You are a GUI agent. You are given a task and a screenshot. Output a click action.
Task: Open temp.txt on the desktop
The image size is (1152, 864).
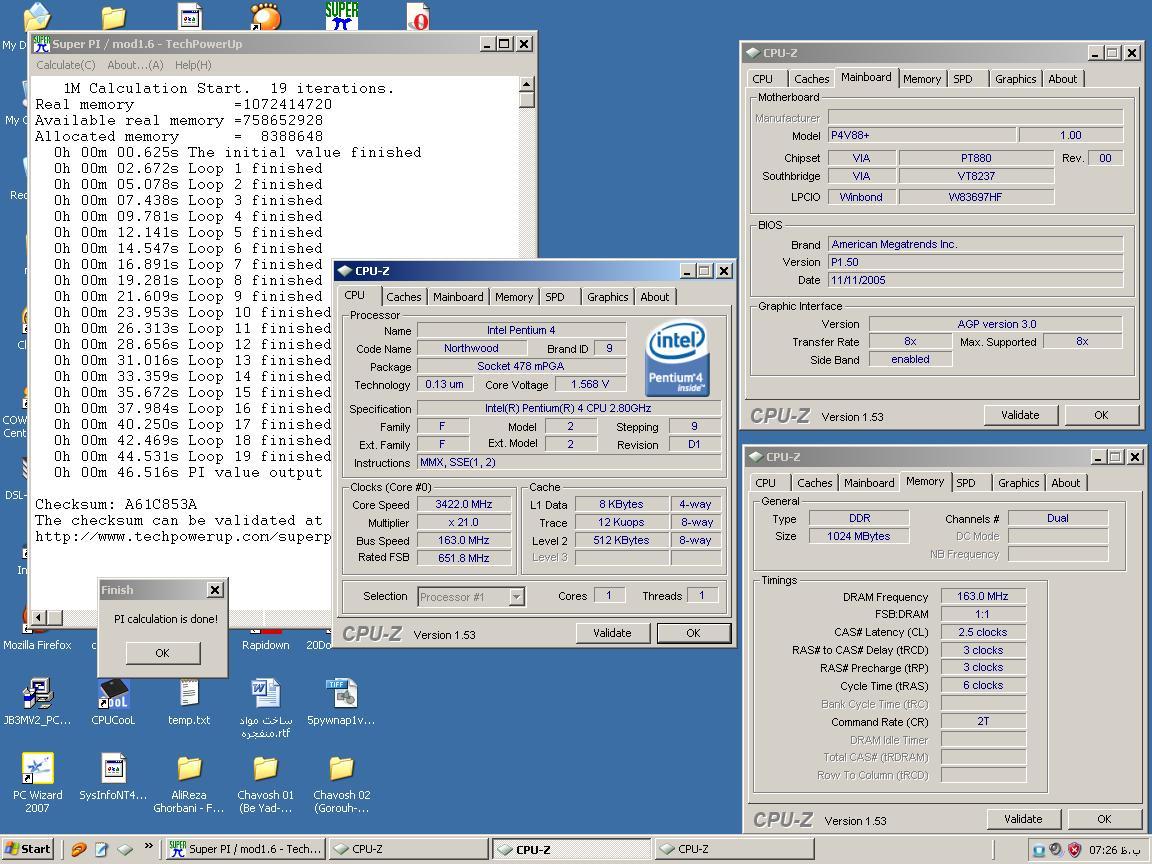[x=189, y=702]
